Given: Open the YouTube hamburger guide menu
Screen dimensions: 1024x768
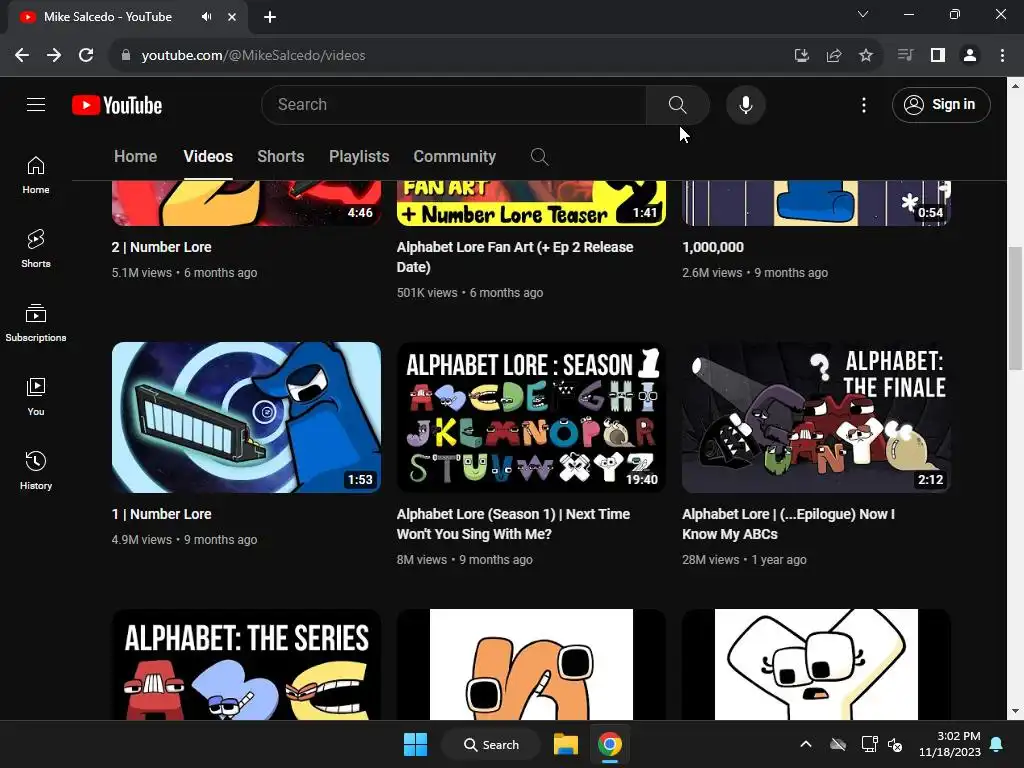Looking at the screenshot, I should [36, 104].
